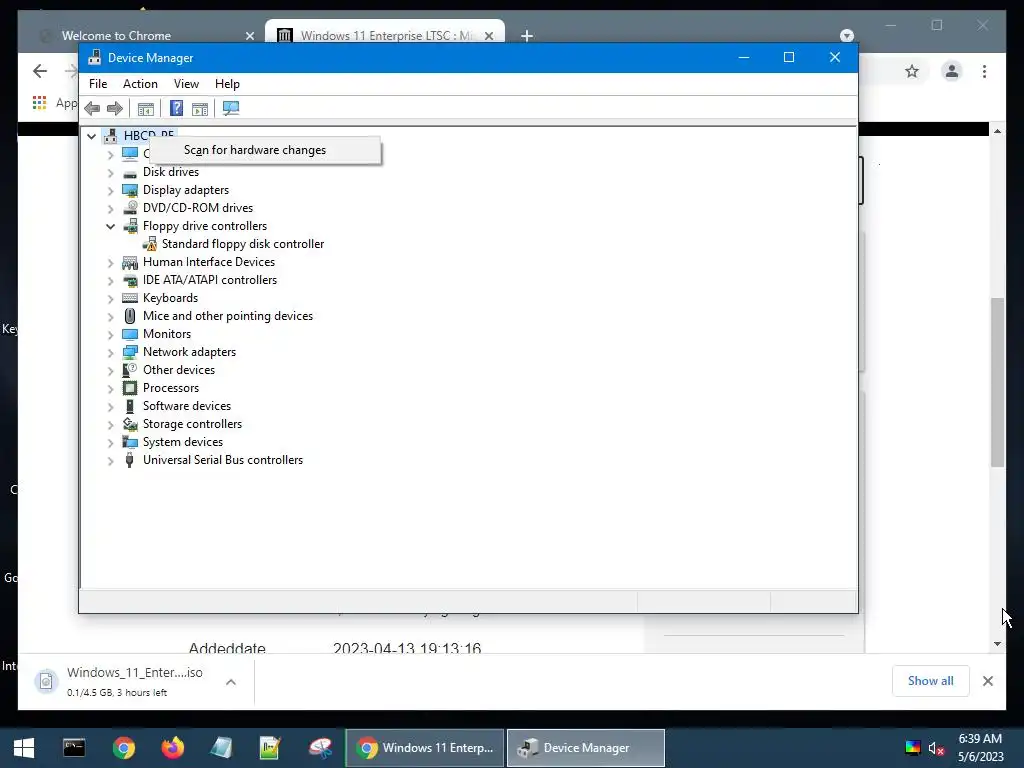Click the Chrome page vertical scrollbar thumb
This screenshot has height=768, width=1024.
tap(997, 382)
